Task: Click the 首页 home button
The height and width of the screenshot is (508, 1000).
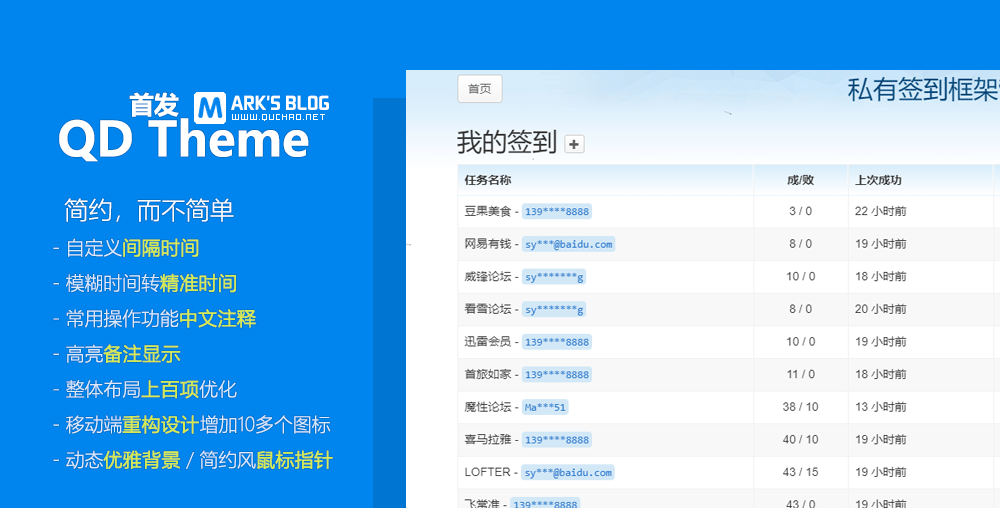Action: pyautogui.click(x=480, y=89)
